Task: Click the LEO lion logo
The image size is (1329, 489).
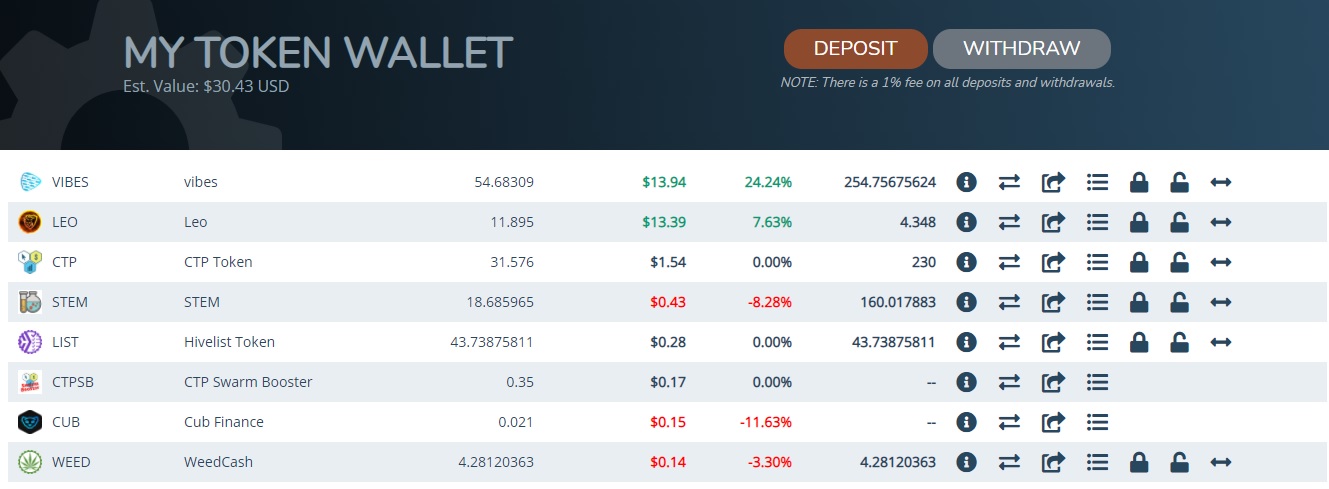Action: tap(30, 222)
